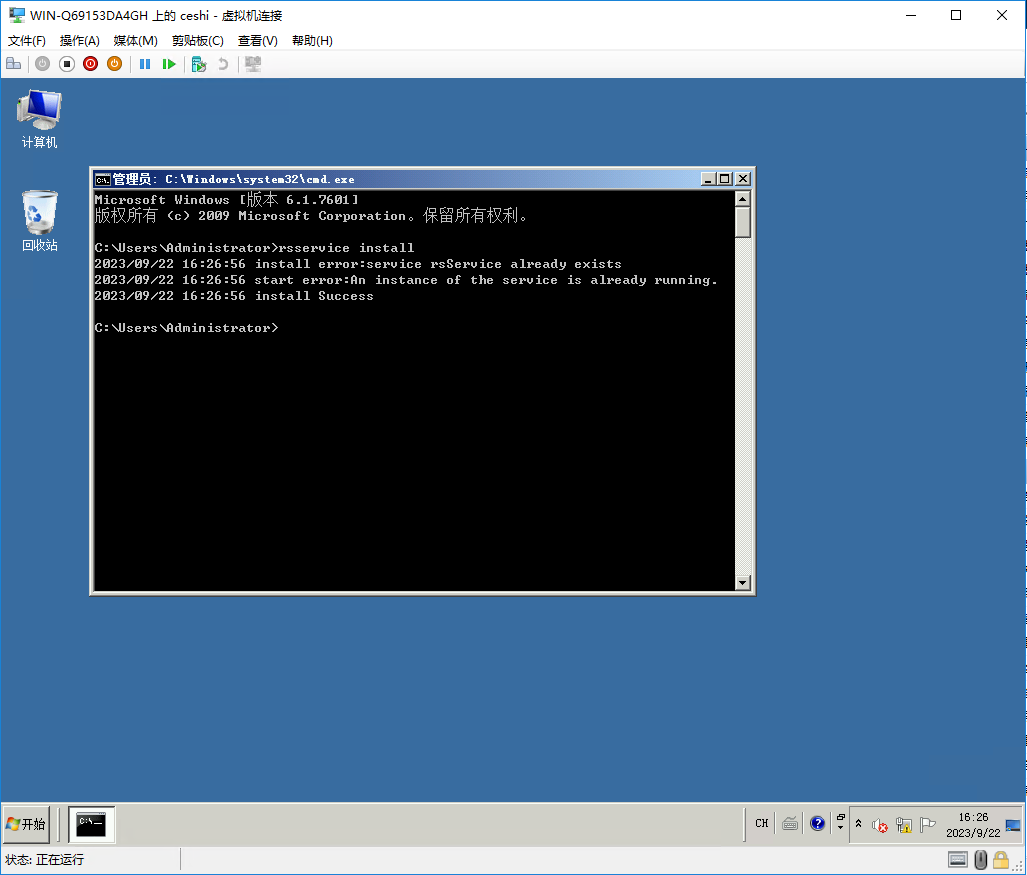This screenshot has width=1027, height=875.
Task: Click the cmd window scrollbar down arrow
Action: (x=742, y=582)
